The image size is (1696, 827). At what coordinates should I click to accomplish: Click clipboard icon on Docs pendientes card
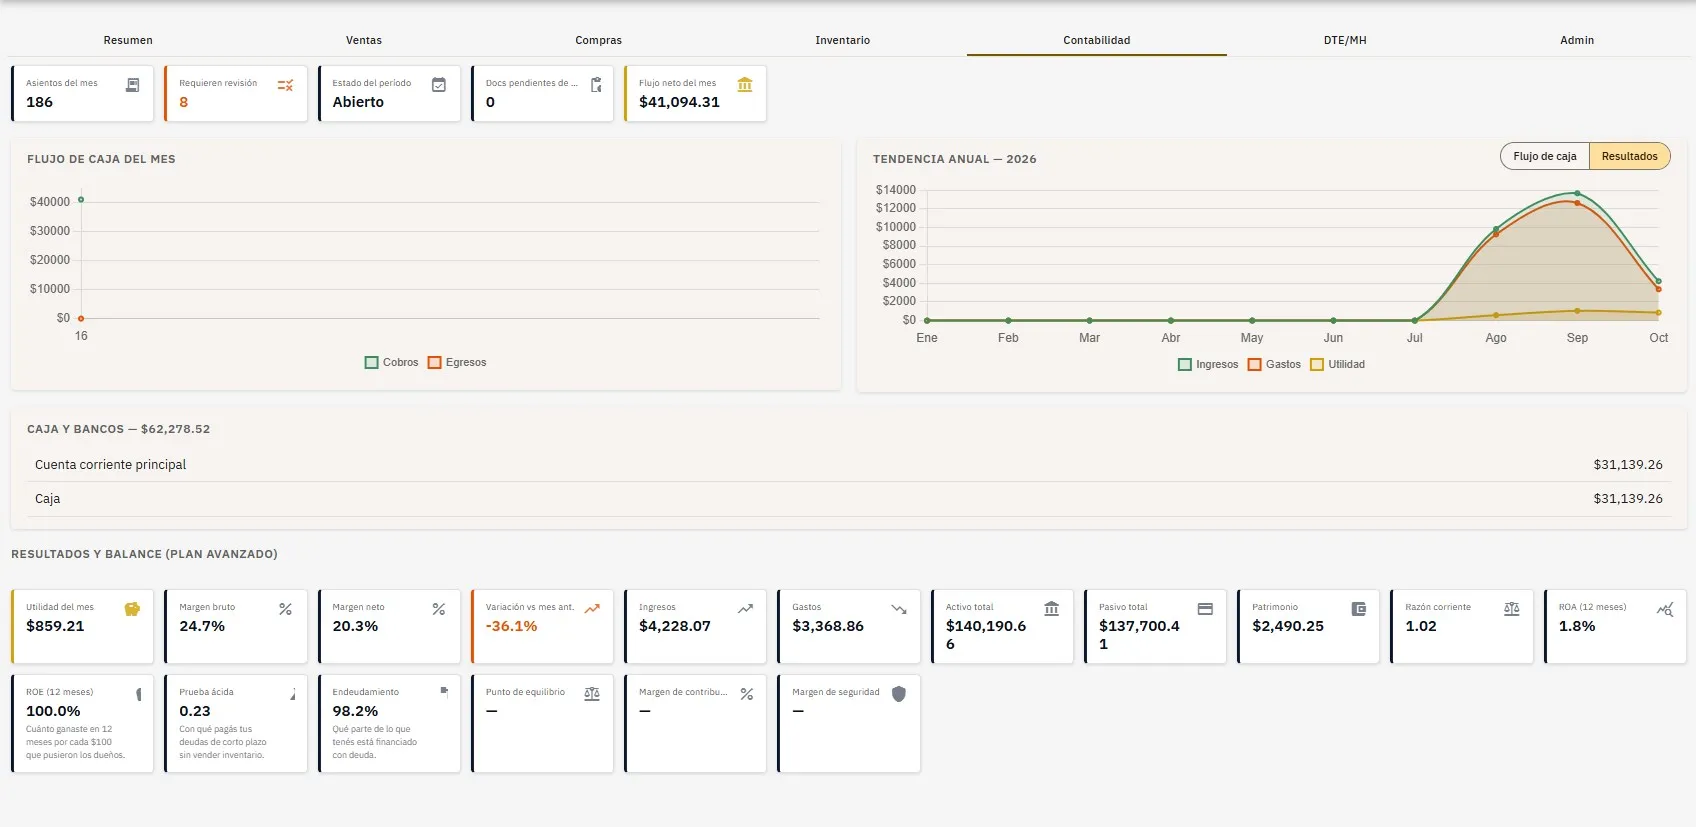[596, 85]
